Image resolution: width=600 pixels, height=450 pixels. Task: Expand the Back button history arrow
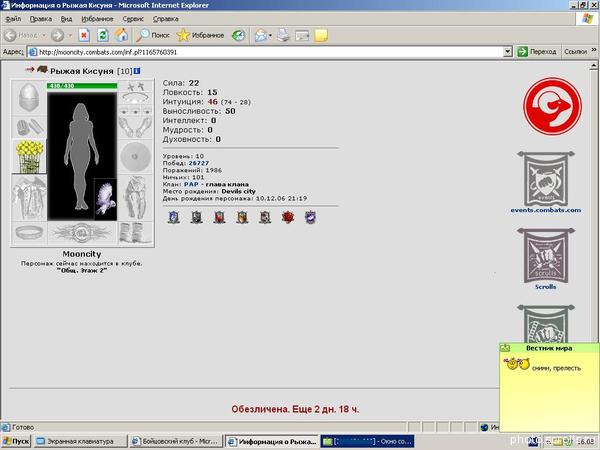pos(44,36)
